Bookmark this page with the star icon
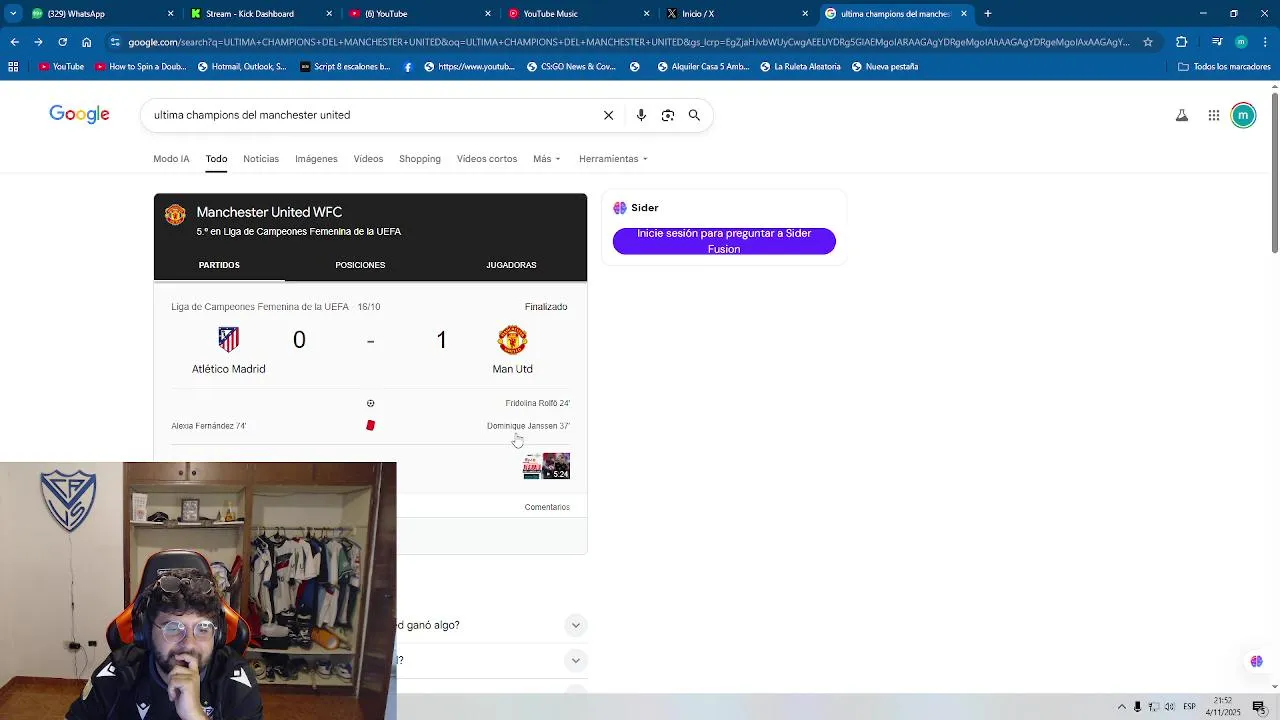Image resolution: width=1280 pixels, height=720 pixels. [x=1148, y=42]
